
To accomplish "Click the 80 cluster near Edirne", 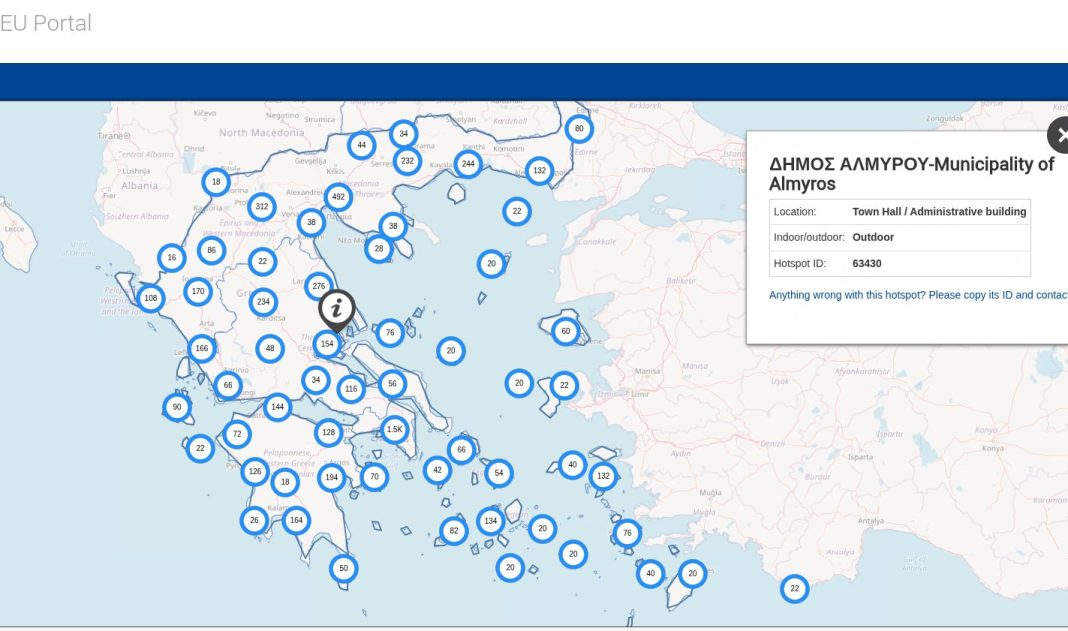I will point(577,128).
